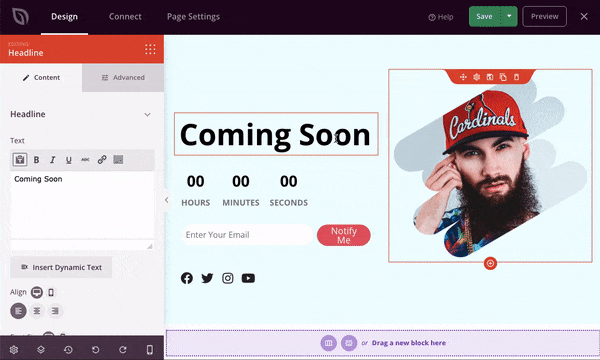This screenshot has width=600, height=360.
Task: Select center text alignment
Action: click(37, 311)
